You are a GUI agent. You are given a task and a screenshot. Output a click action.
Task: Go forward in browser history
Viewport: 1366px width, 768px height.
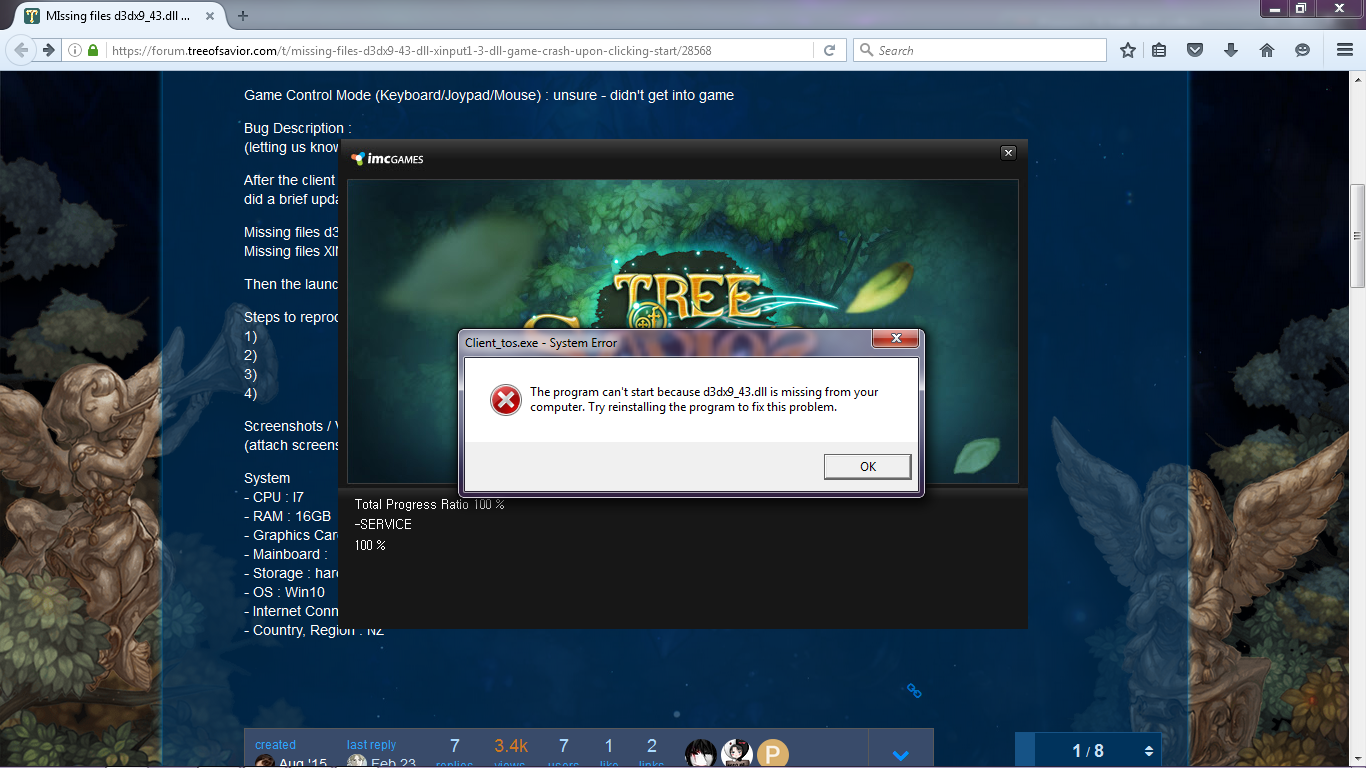point(48,50)
